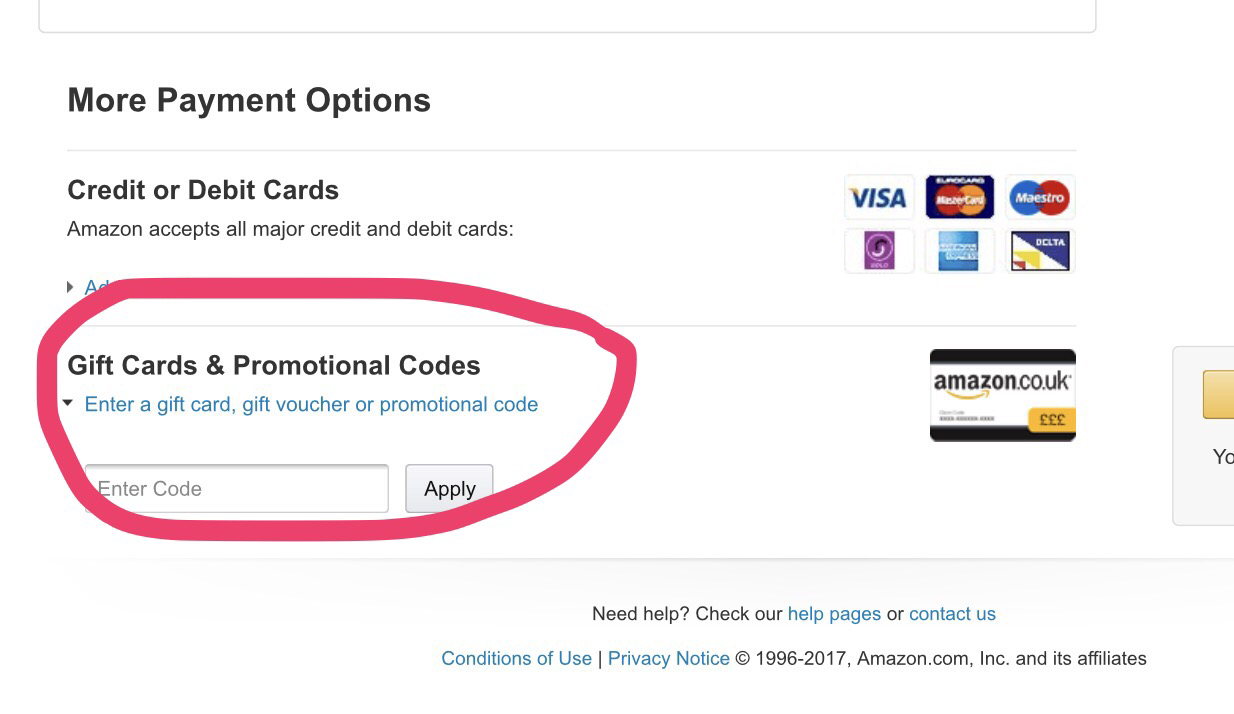Click the Visa card logo
Screen dimensions: 1234x714
coord(878,198)
